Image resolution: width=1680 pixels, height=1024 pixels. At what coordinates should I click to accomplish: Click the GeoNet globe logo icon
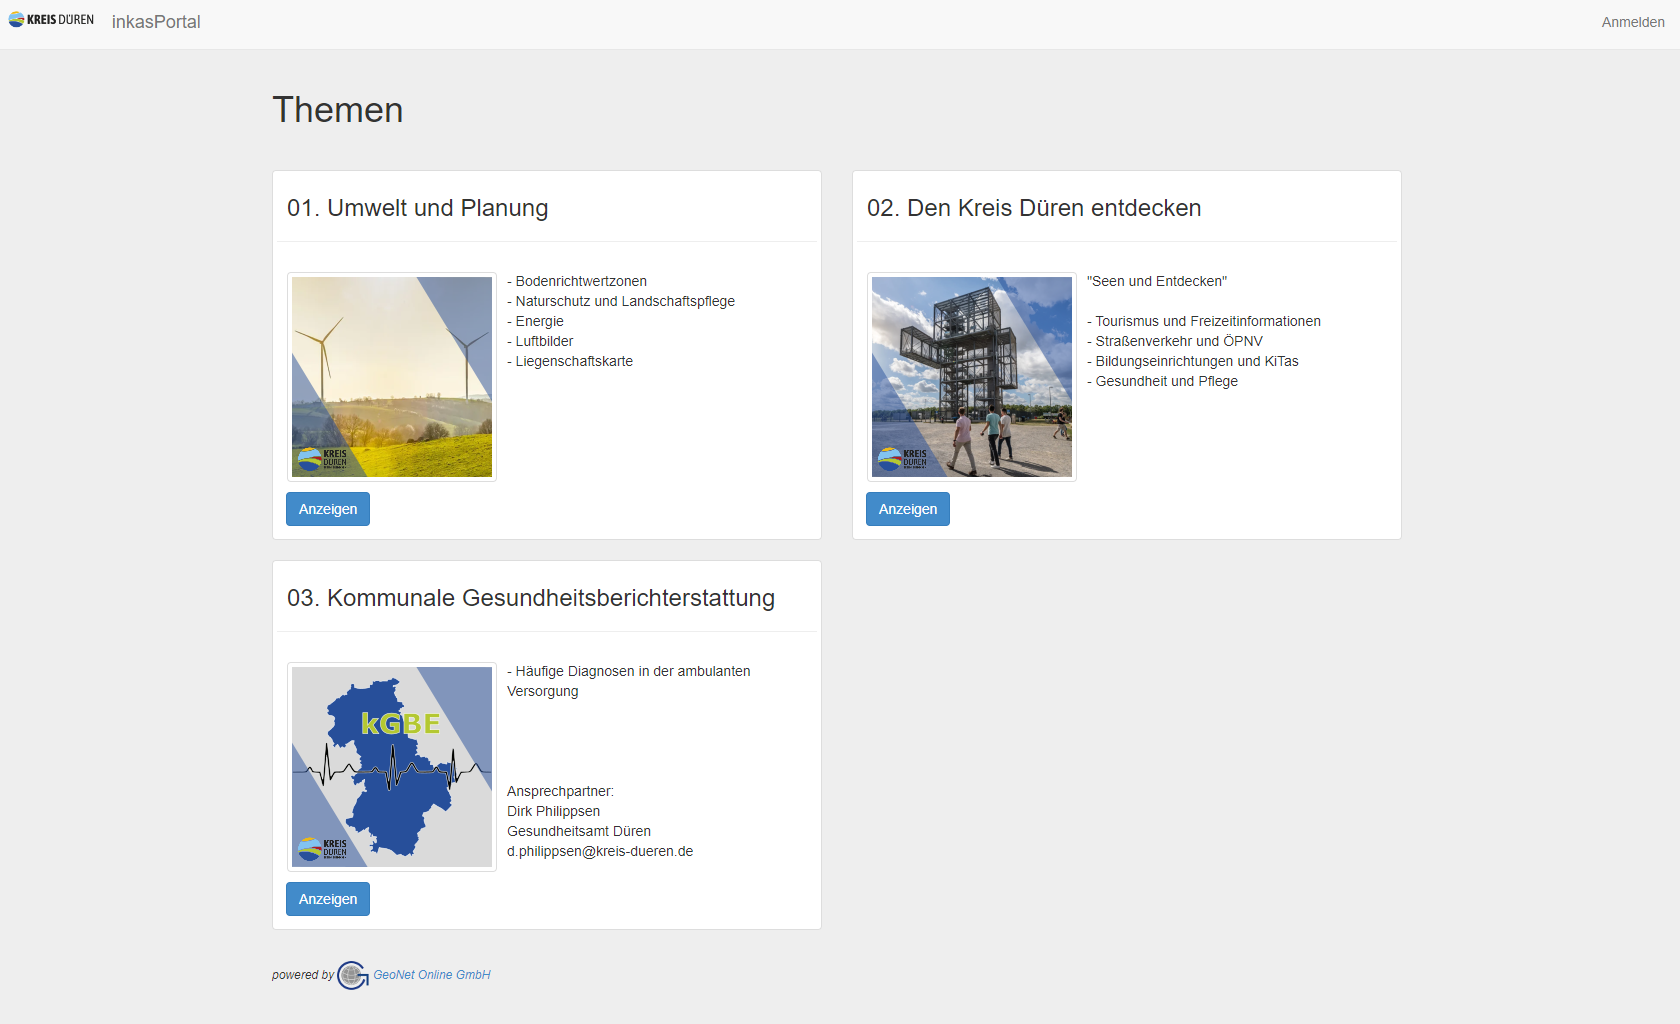tap(352, 975)
